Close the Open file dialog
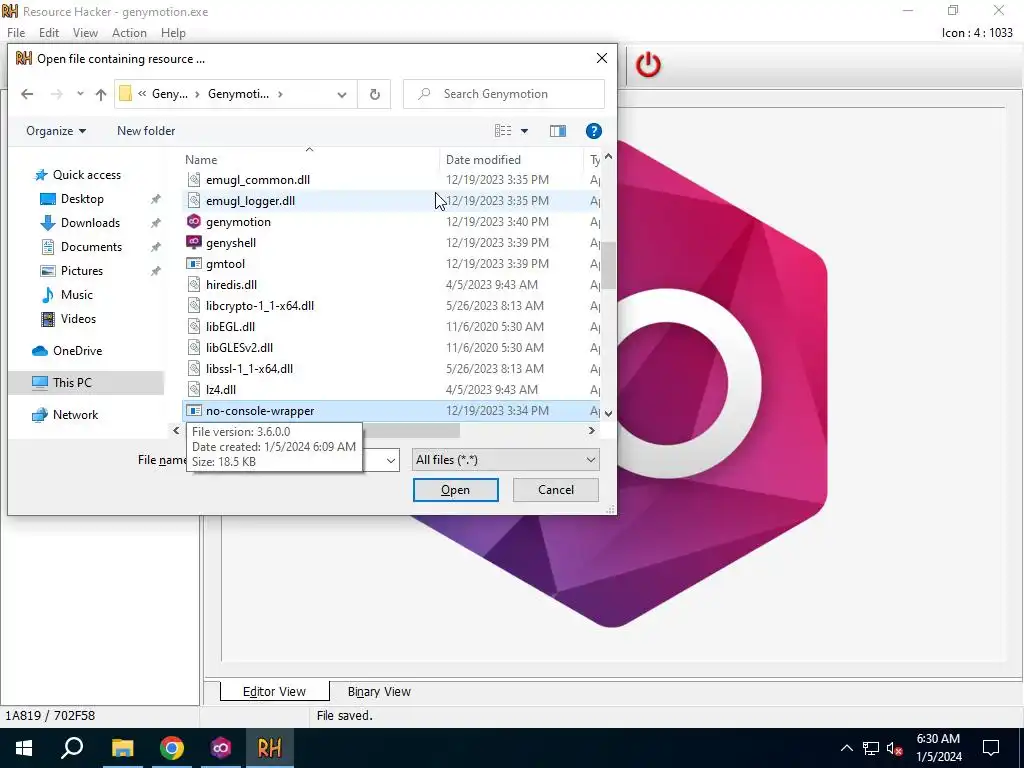Viewport: 1024px width, 768px height. pyautogui.click(x=601, y=59)
